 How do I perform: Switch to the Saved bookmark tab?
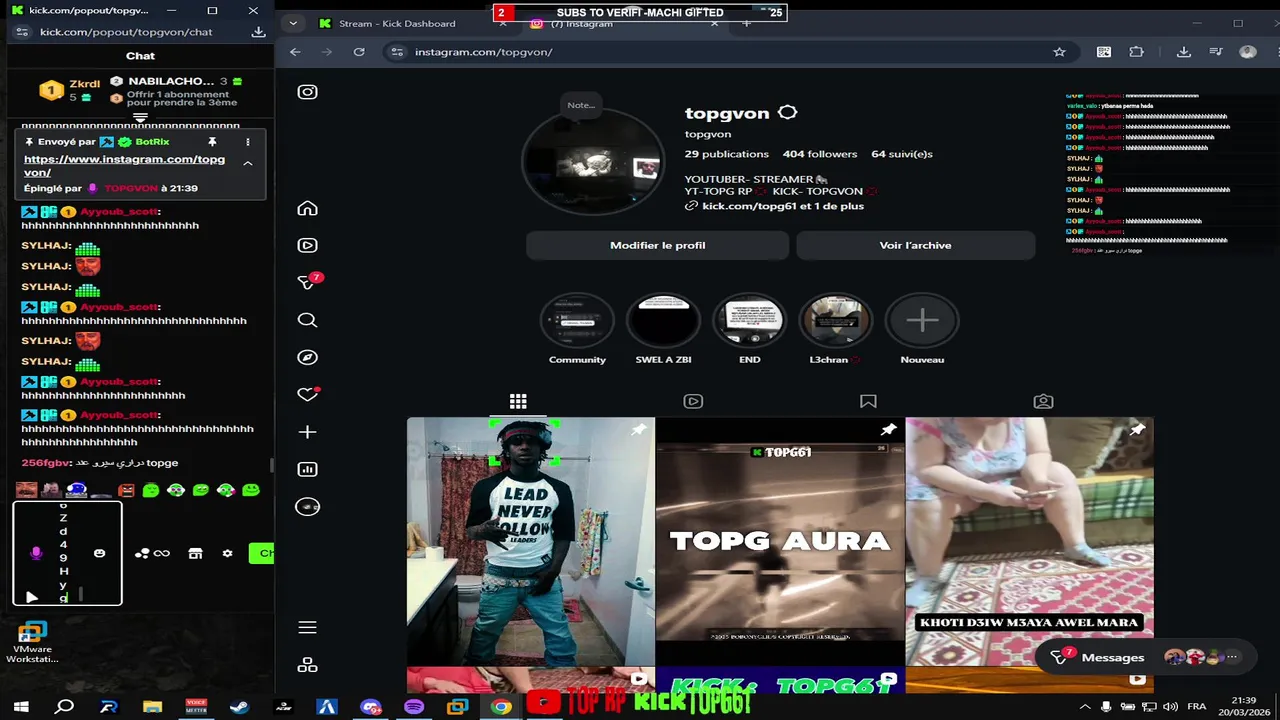[868, 401]
